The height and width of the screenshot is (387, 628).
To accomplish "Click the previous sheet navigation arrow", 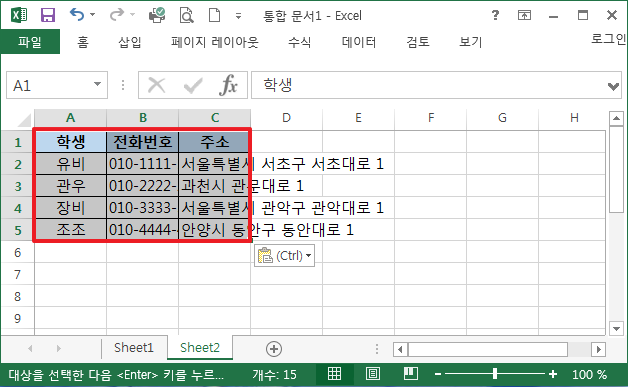I will click(x=30, y=349).
